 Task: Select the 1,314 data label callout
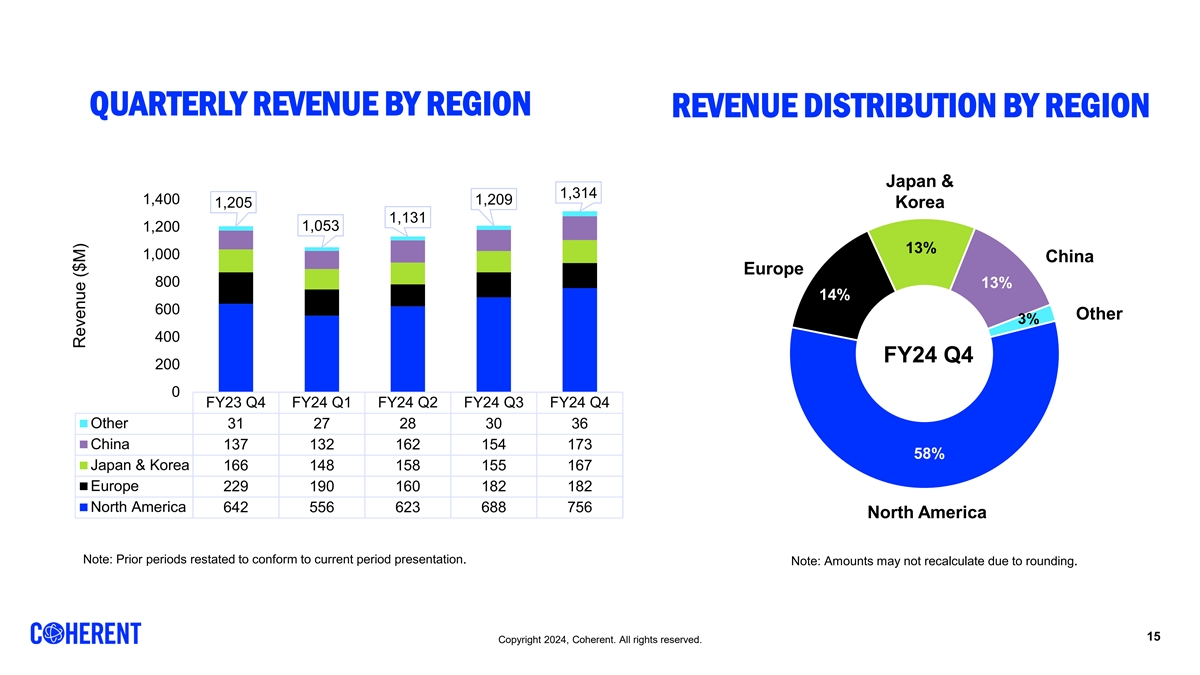(x=579, y=193)
